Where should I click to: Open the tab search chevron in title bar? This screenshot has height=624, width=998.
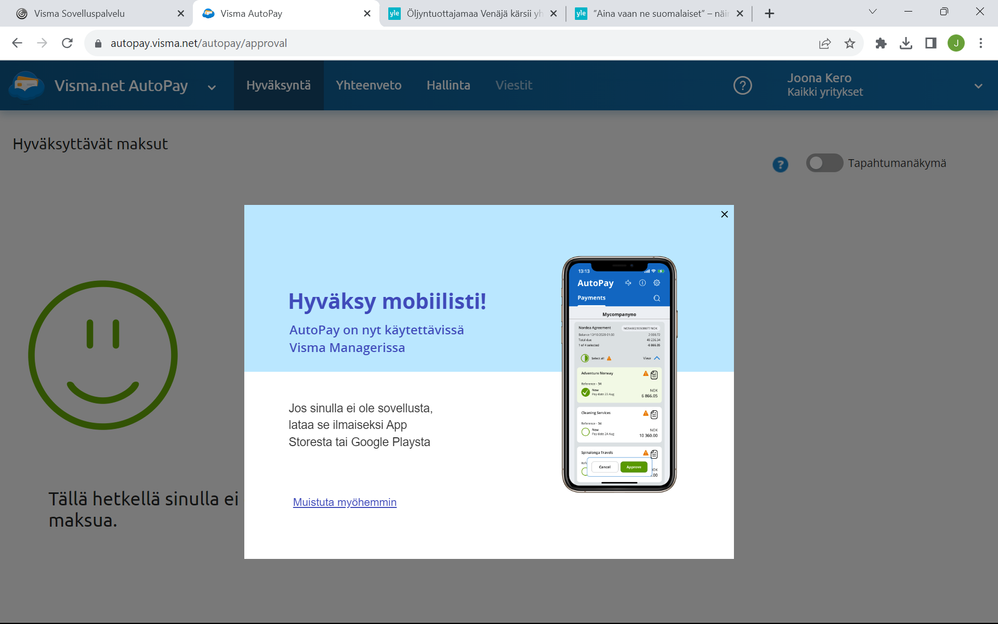click(873, 11)
